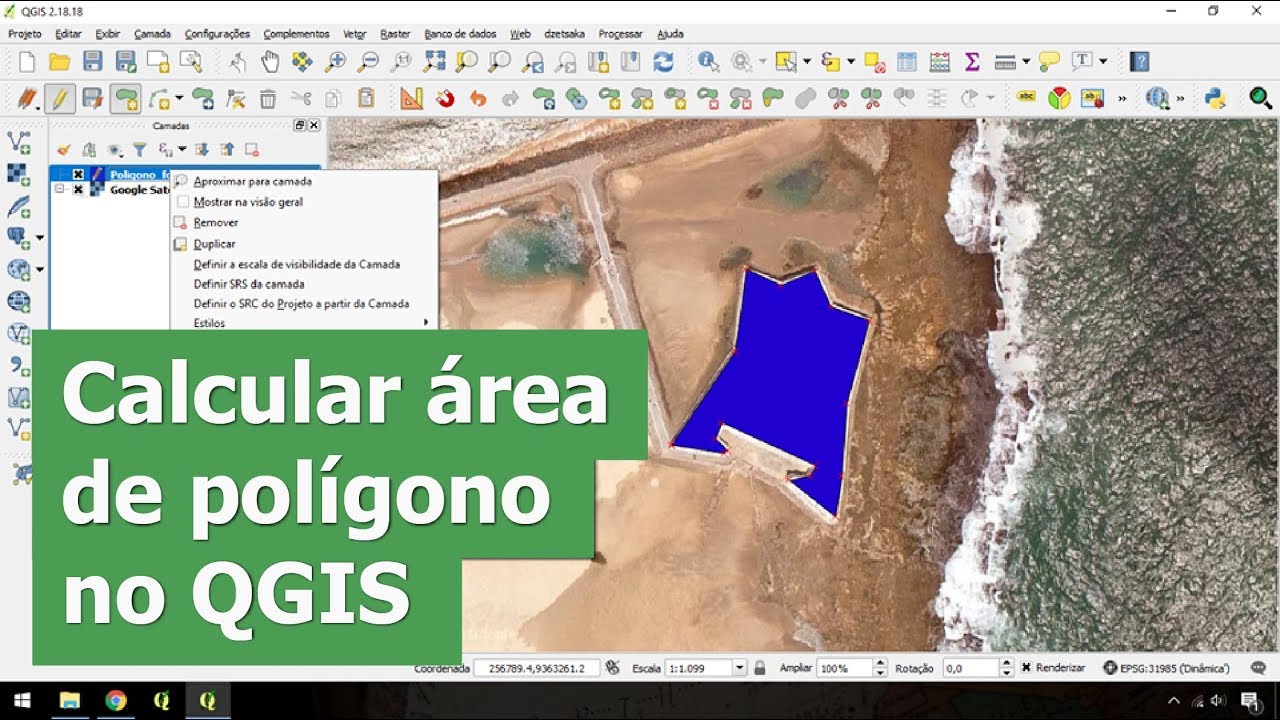Open Chrome from the taskbar
The height and width of the screenshot is (720, 1280).
coord(116,700)
